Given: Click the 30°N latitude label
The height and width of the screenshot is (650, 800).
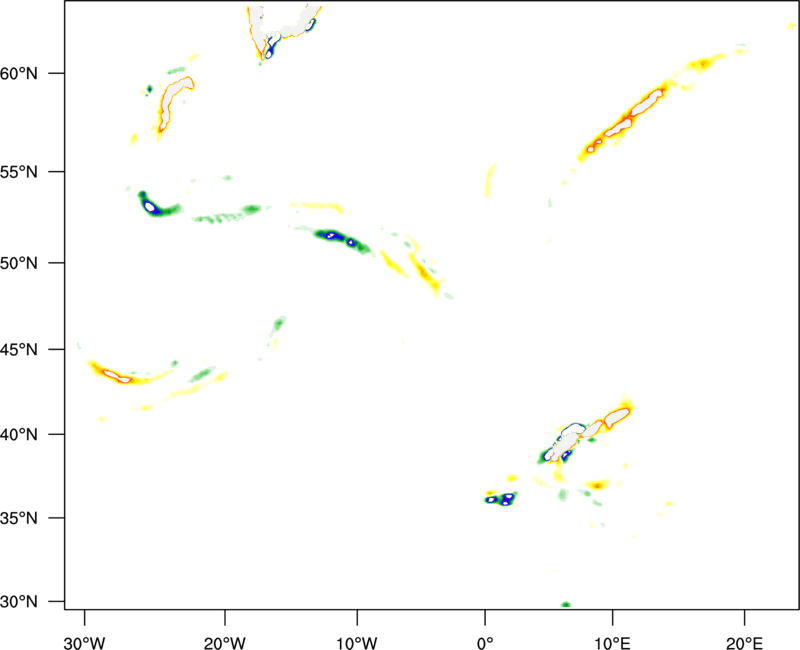Looking at the screenshot, I should tap(19, 602).
